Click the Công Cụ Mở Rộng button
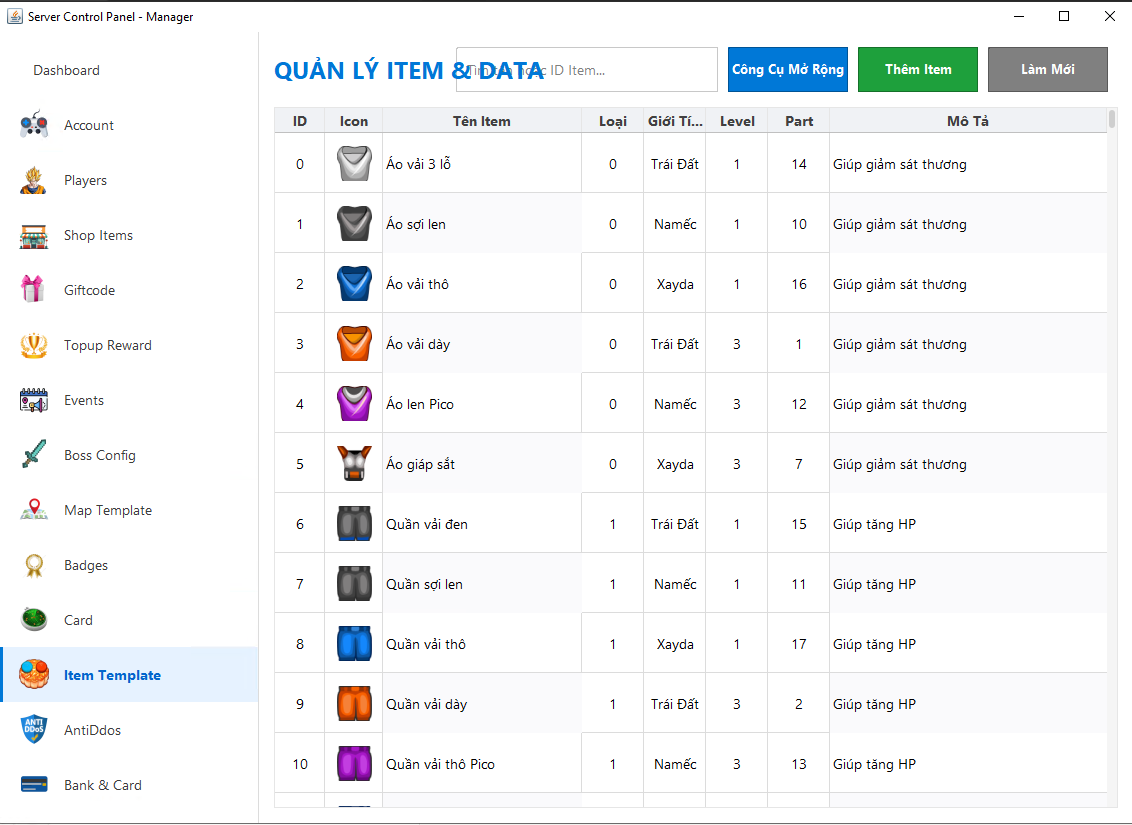This screenshot has width=1132, height=825. pos(788,69)
